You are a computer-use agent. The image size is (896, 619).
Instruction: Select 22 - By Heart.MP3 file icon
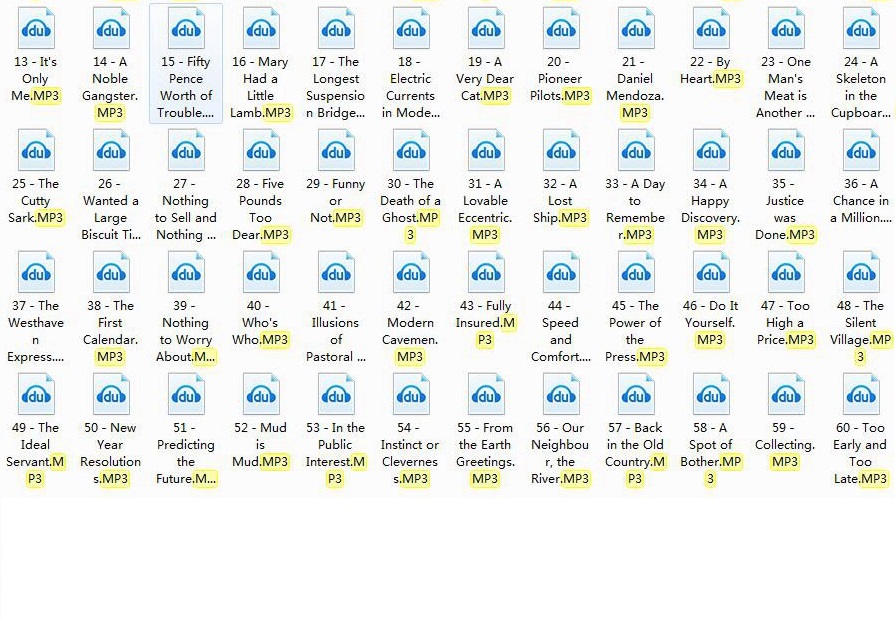tap(710, 29)
